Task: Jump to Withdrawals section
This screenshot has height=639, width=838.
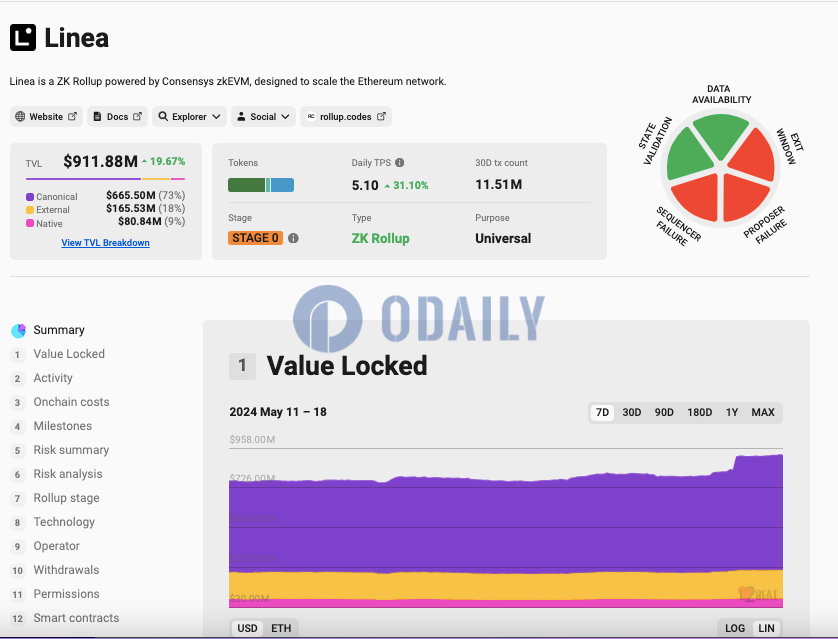Action: click(66, 570)
